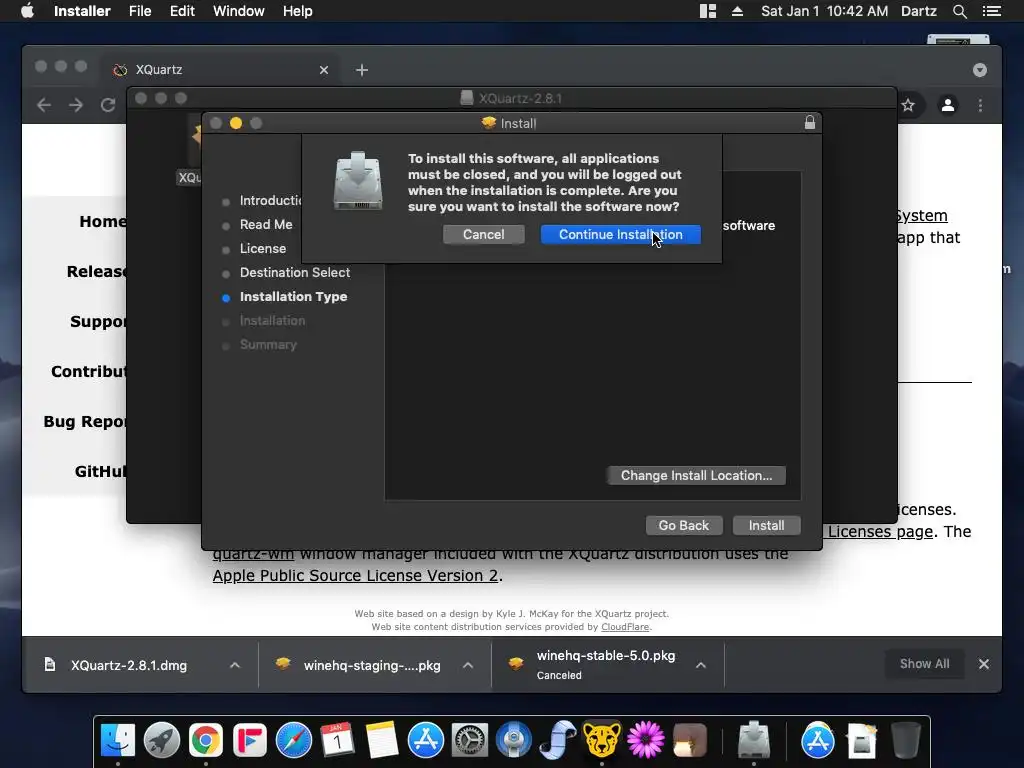Viewport: 1024px width, 768px height.
Task: Reload the browser page
Action: [x=108, y=105]
